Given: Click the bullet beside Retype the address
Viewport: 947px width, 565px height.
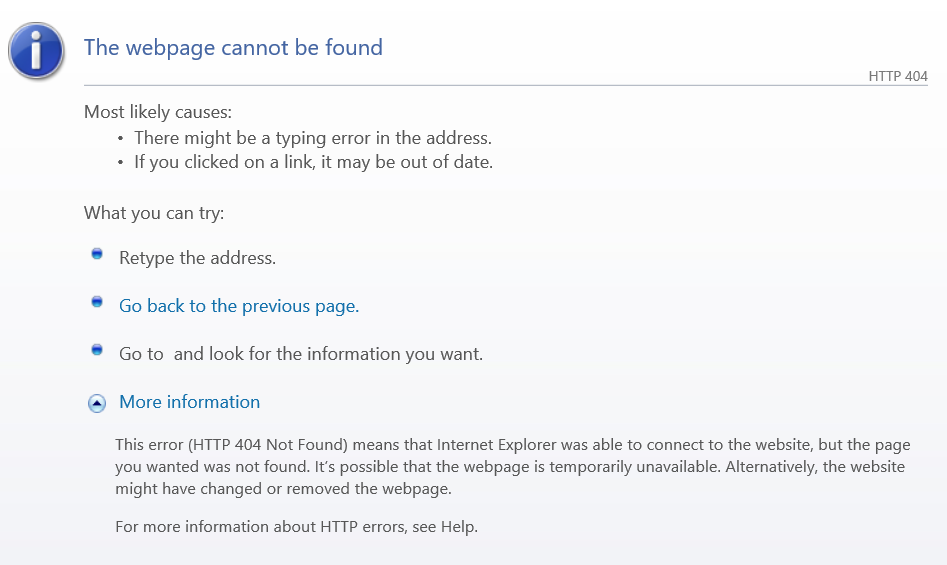Looking at the screenshot, I should 97,254.
